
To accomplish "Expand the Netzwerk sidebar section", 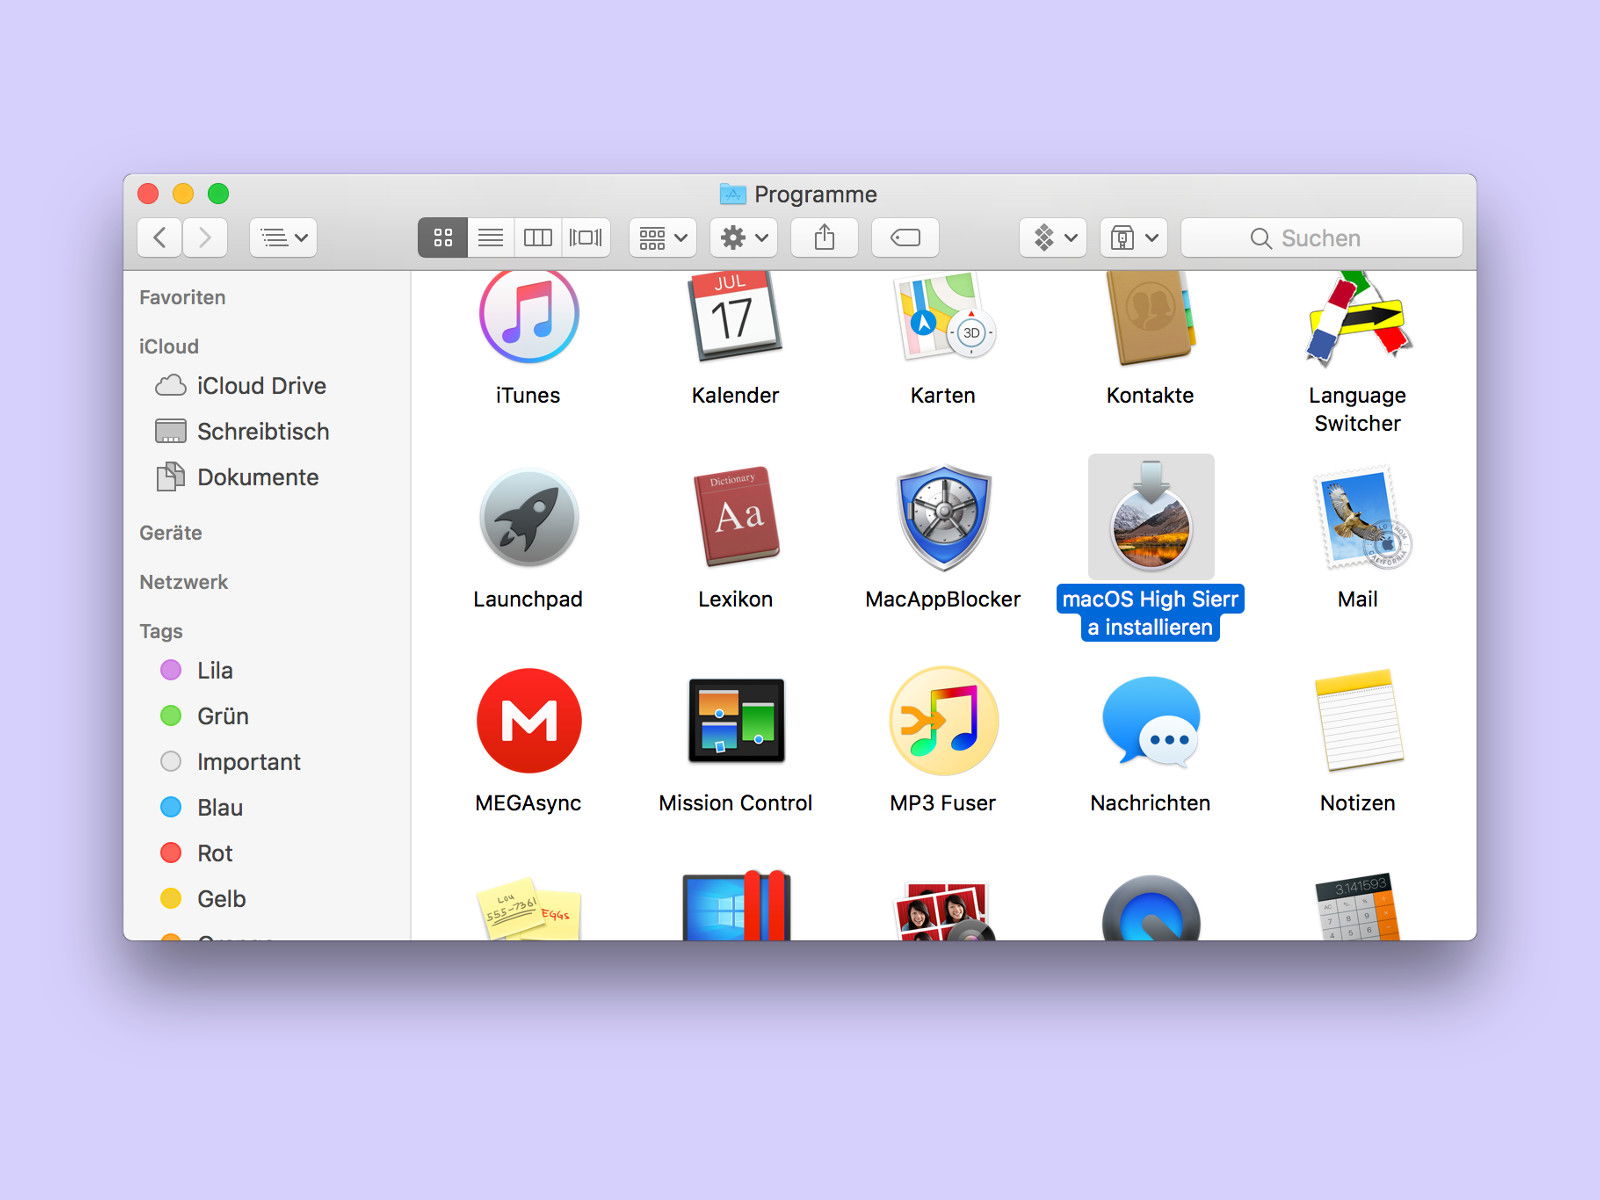I will pos(184,582).
